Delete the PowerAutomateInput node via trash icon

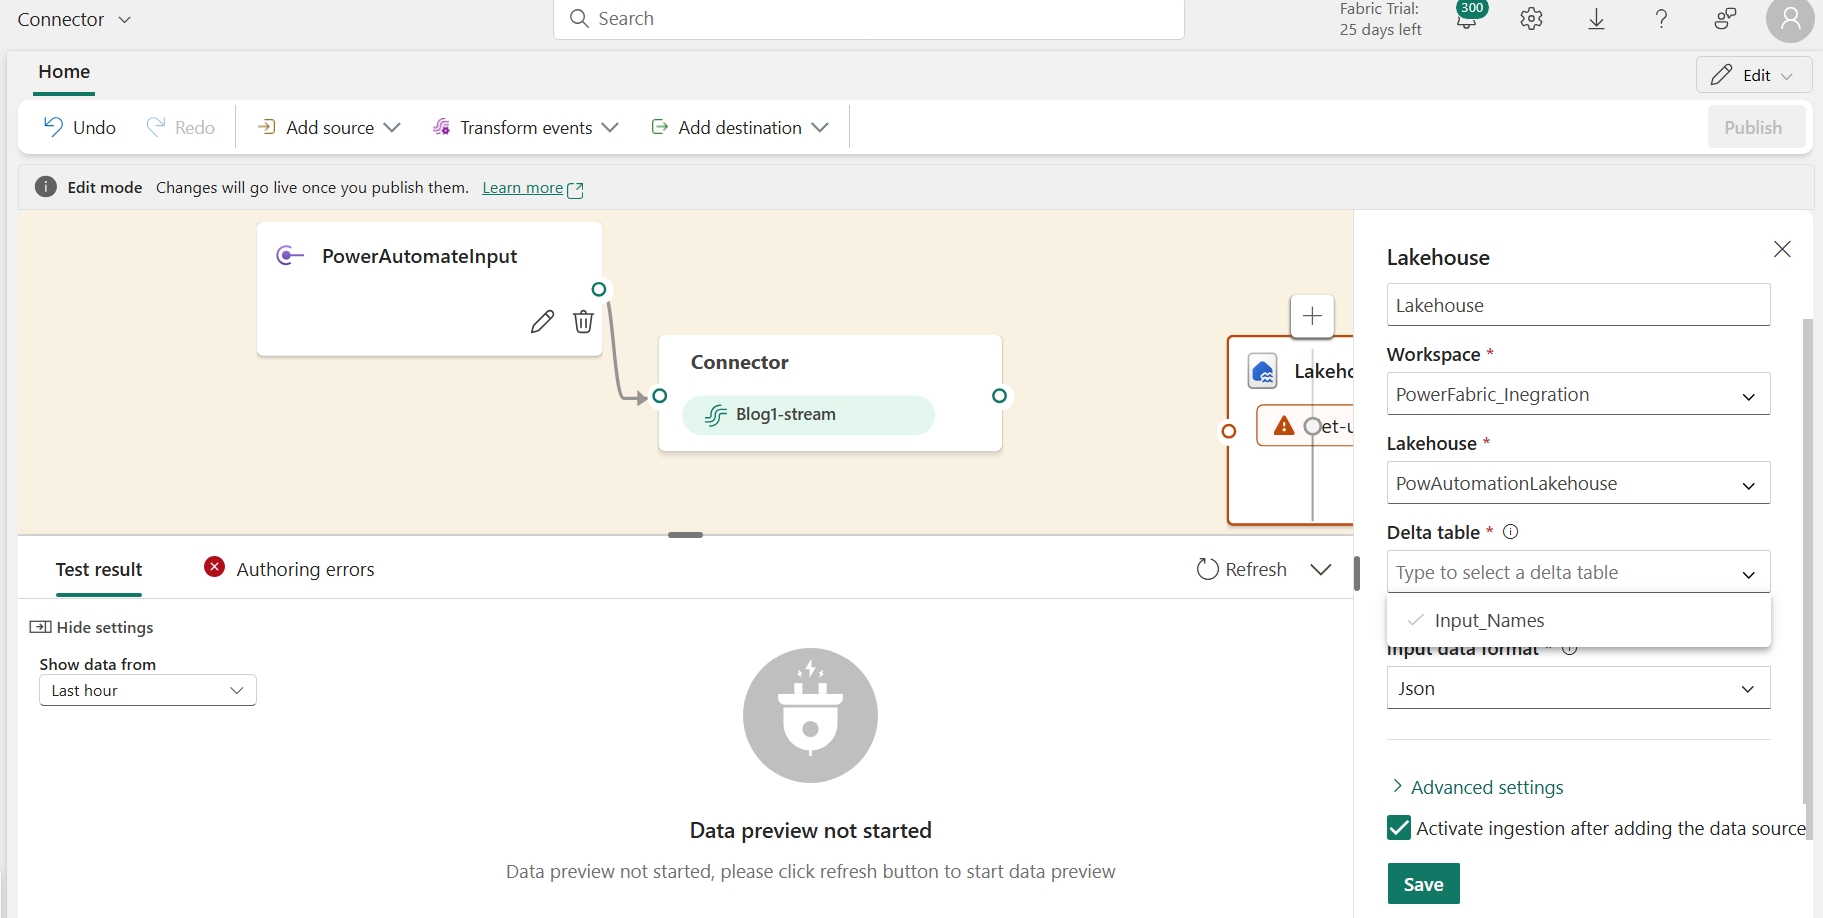point(584,321)
